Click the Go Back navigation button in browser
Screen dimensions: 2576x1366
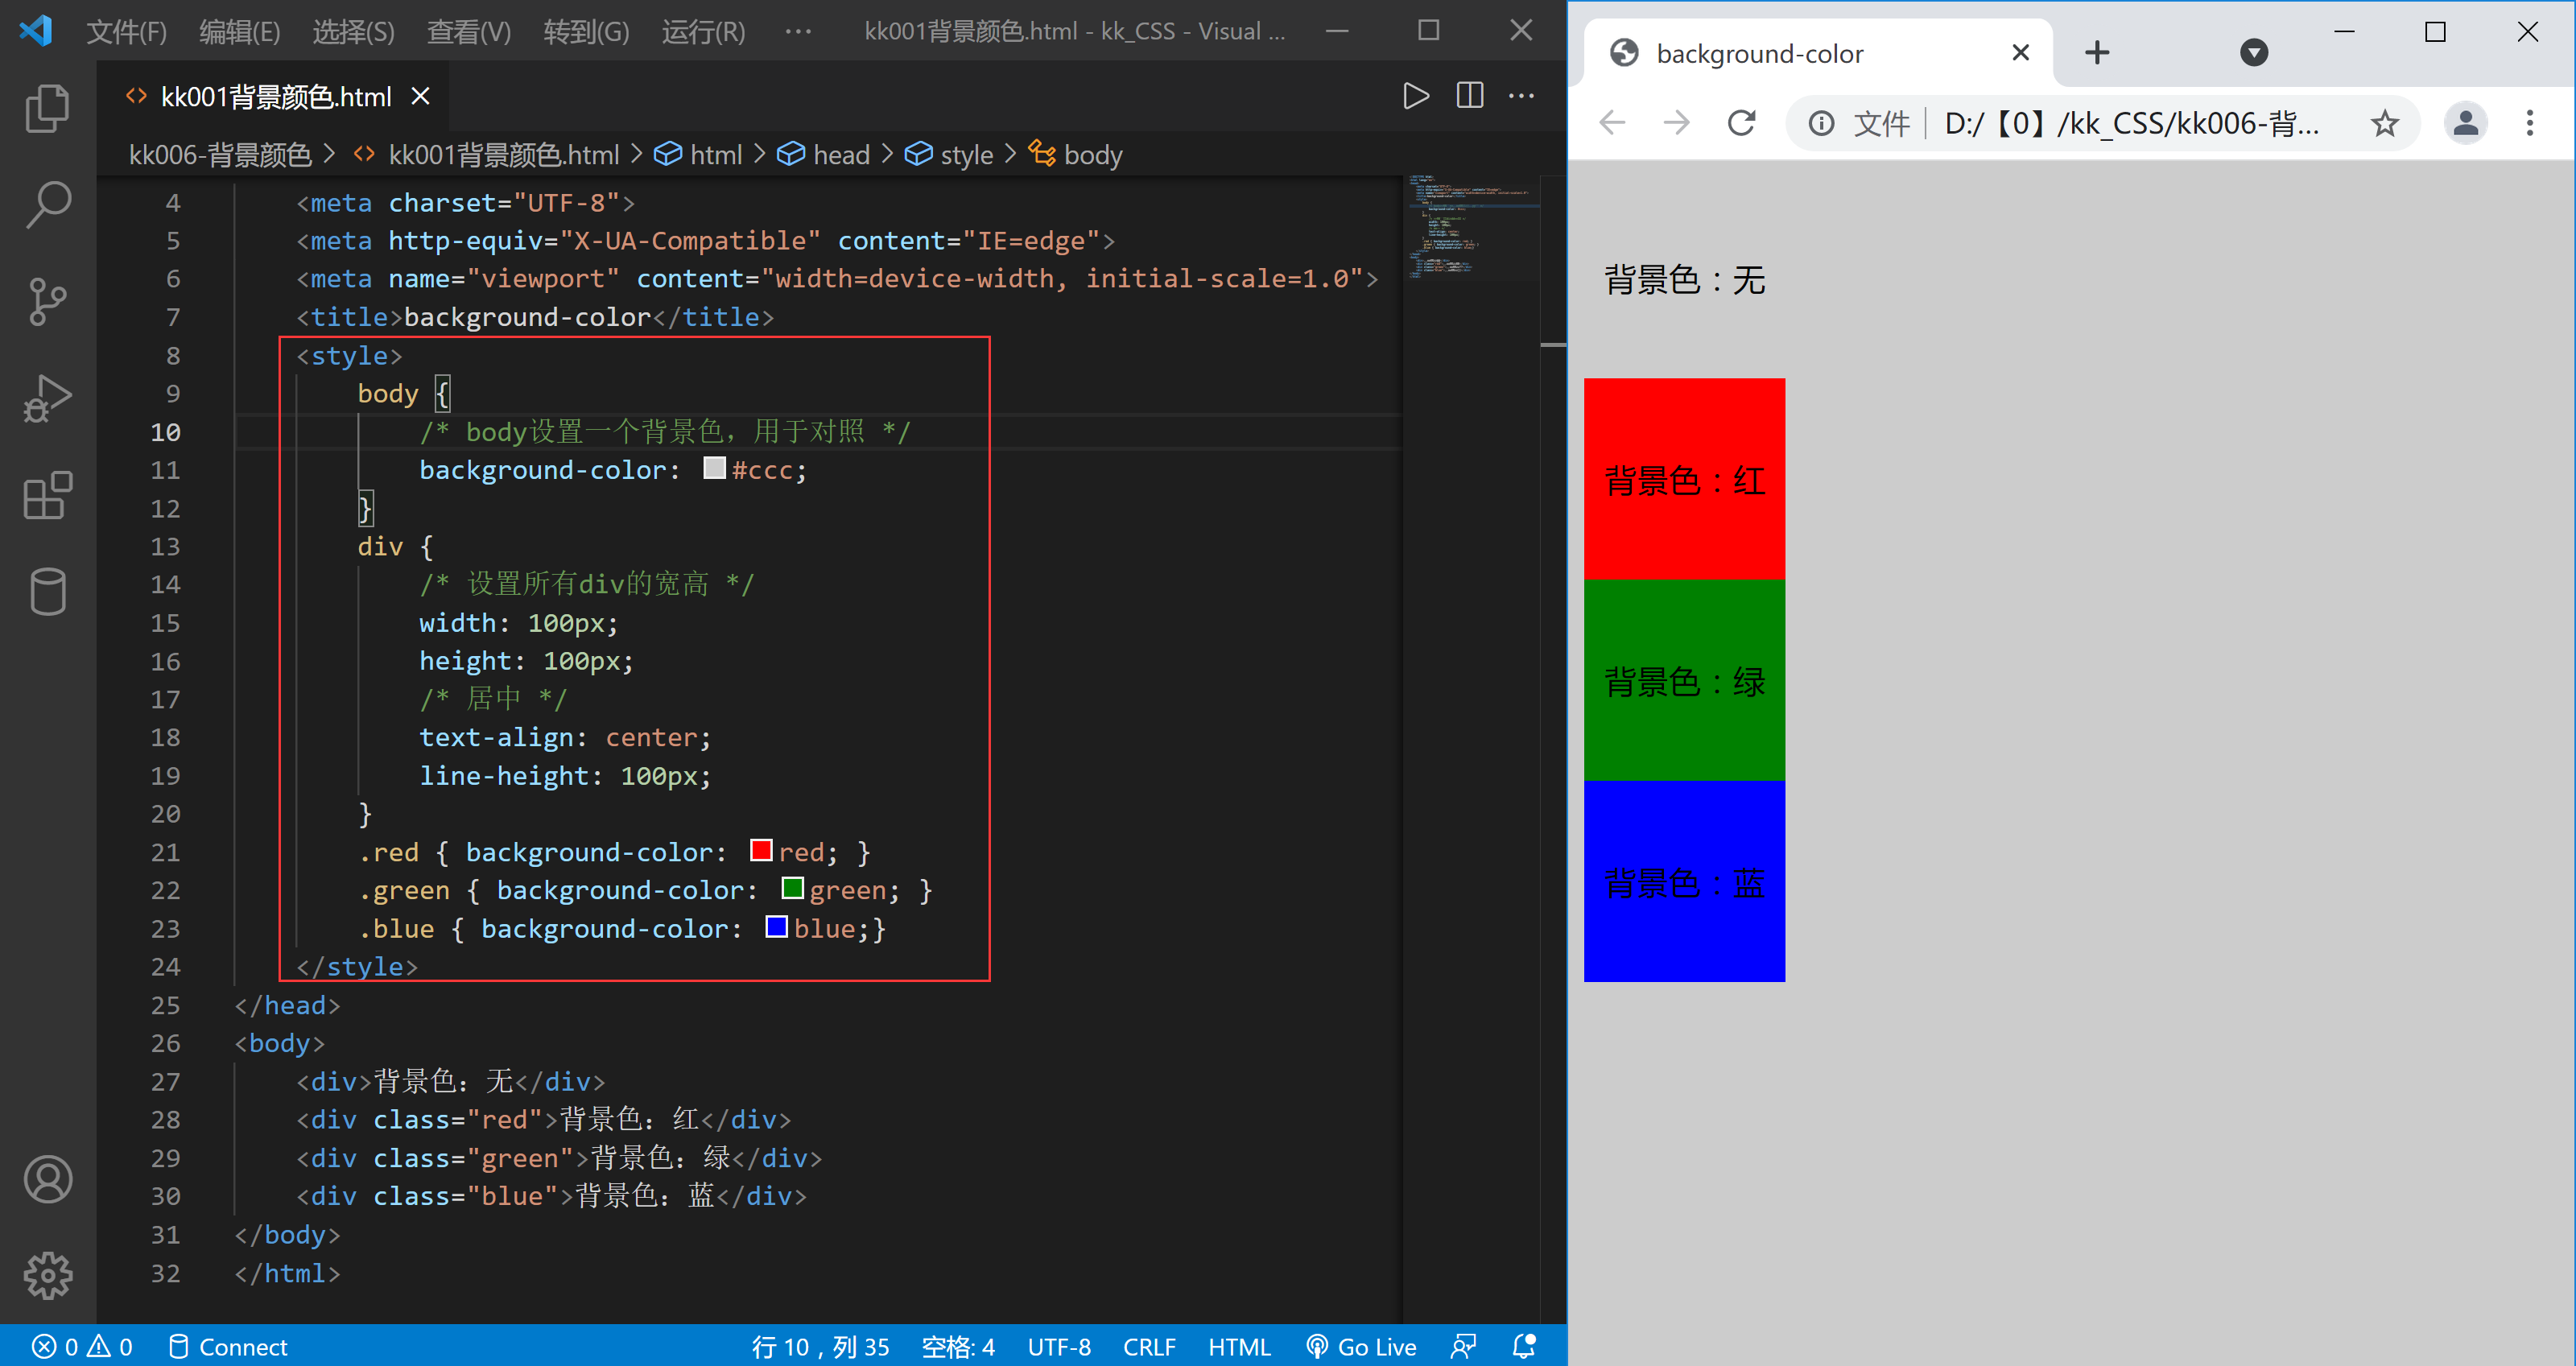pos(1613,121)
